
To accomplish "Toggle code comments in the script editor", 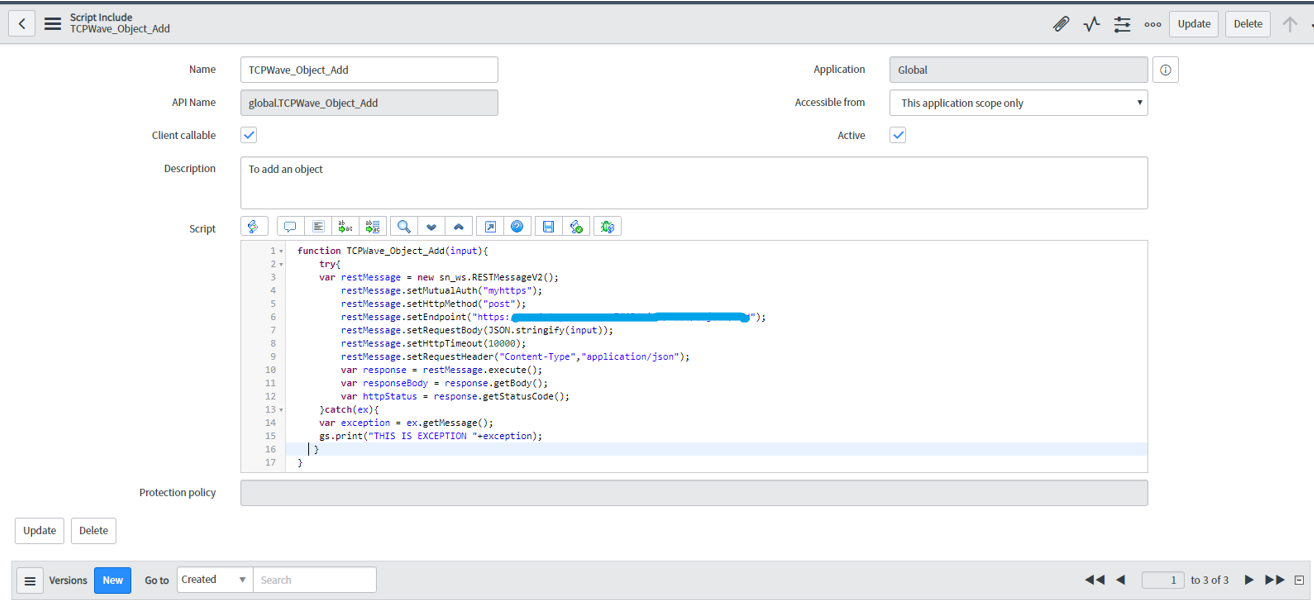I will click(x=290, y=226).
